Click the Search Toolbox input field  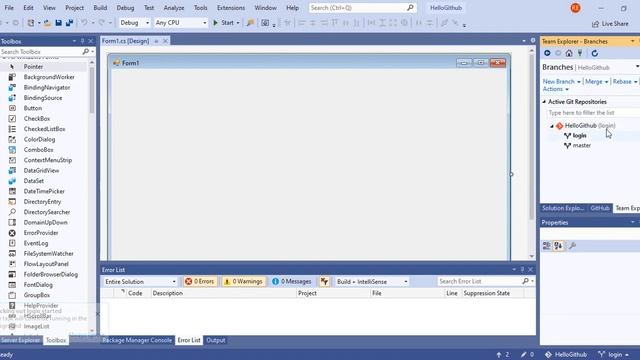(x=41, y=52)
